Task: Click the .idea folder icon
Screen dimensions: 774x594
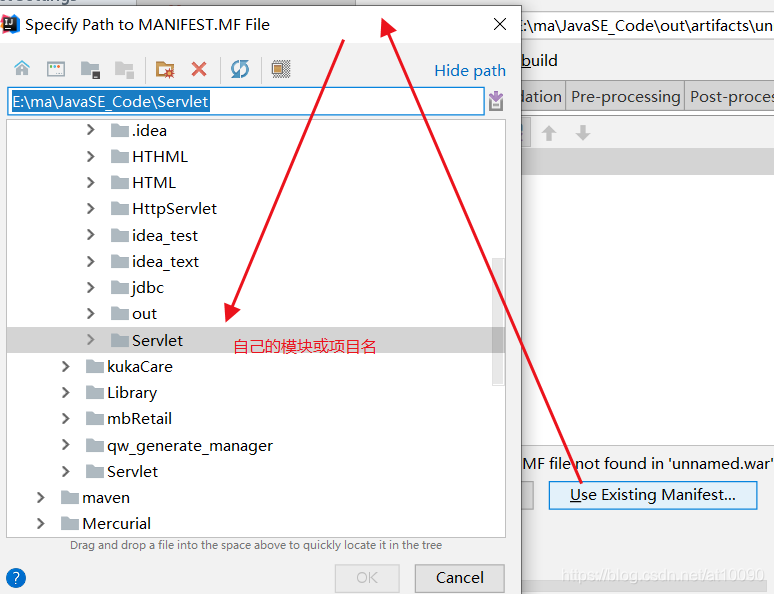Action: point(120,130)
